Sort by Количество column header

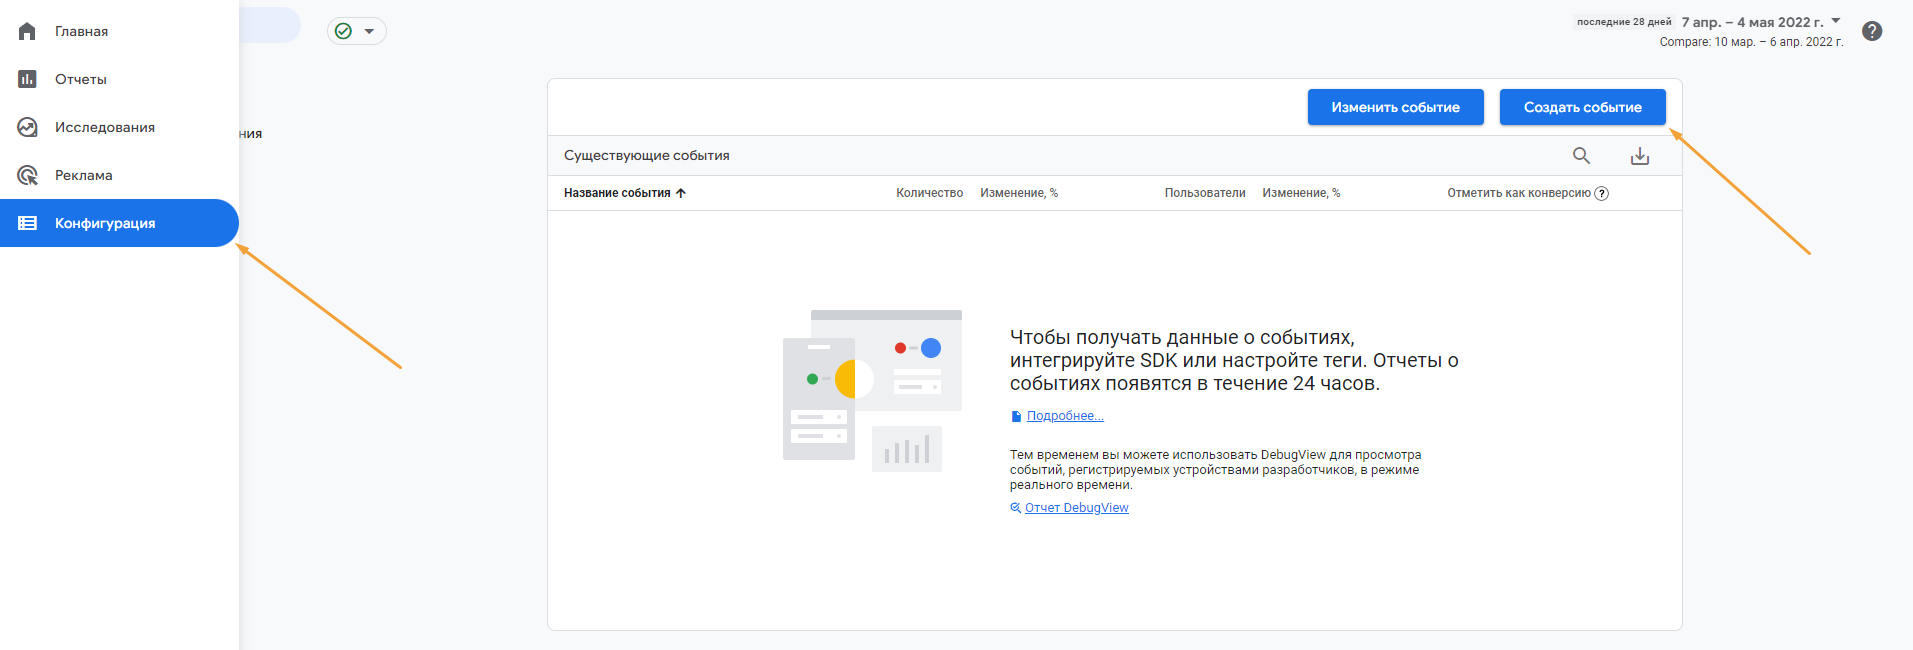click(x=929, y=193)
